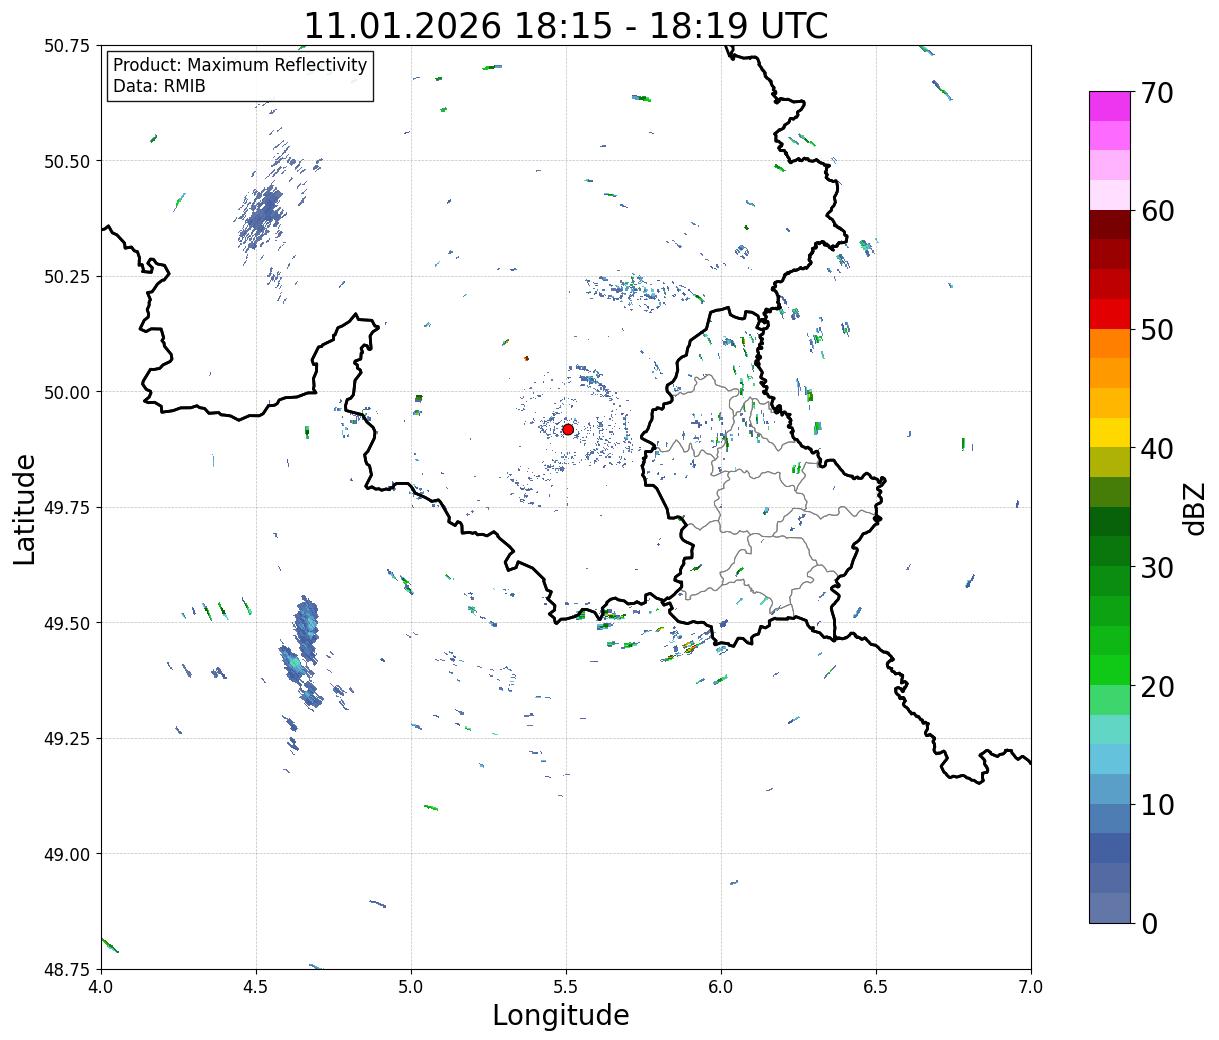Click the latitude tick label 50.25

[x=67, y=277]
